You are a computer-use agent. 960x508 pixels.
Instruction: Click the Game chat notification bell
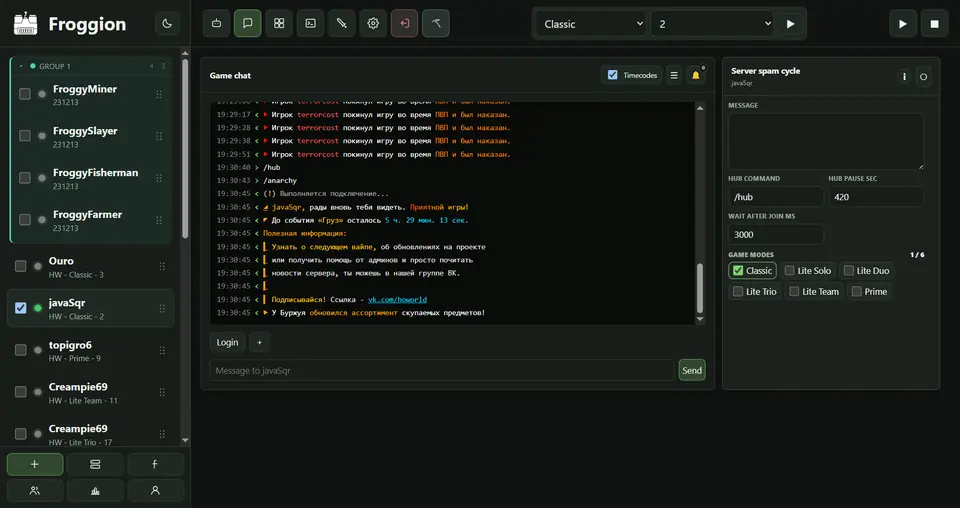[696, 75]
